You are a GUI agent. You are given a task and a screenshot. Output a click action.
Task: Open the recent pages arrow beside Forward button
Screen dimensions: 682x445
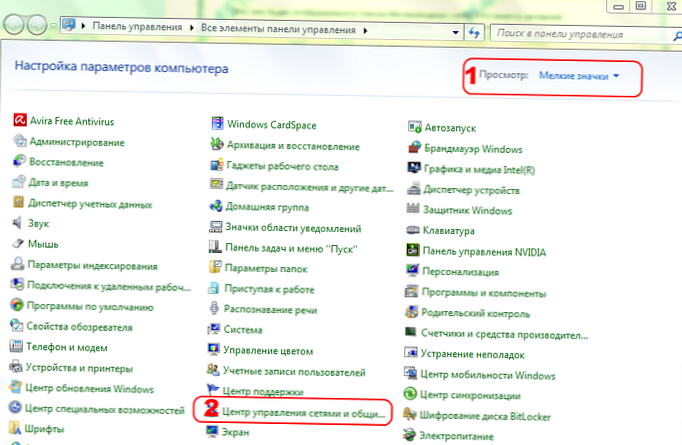53,25
